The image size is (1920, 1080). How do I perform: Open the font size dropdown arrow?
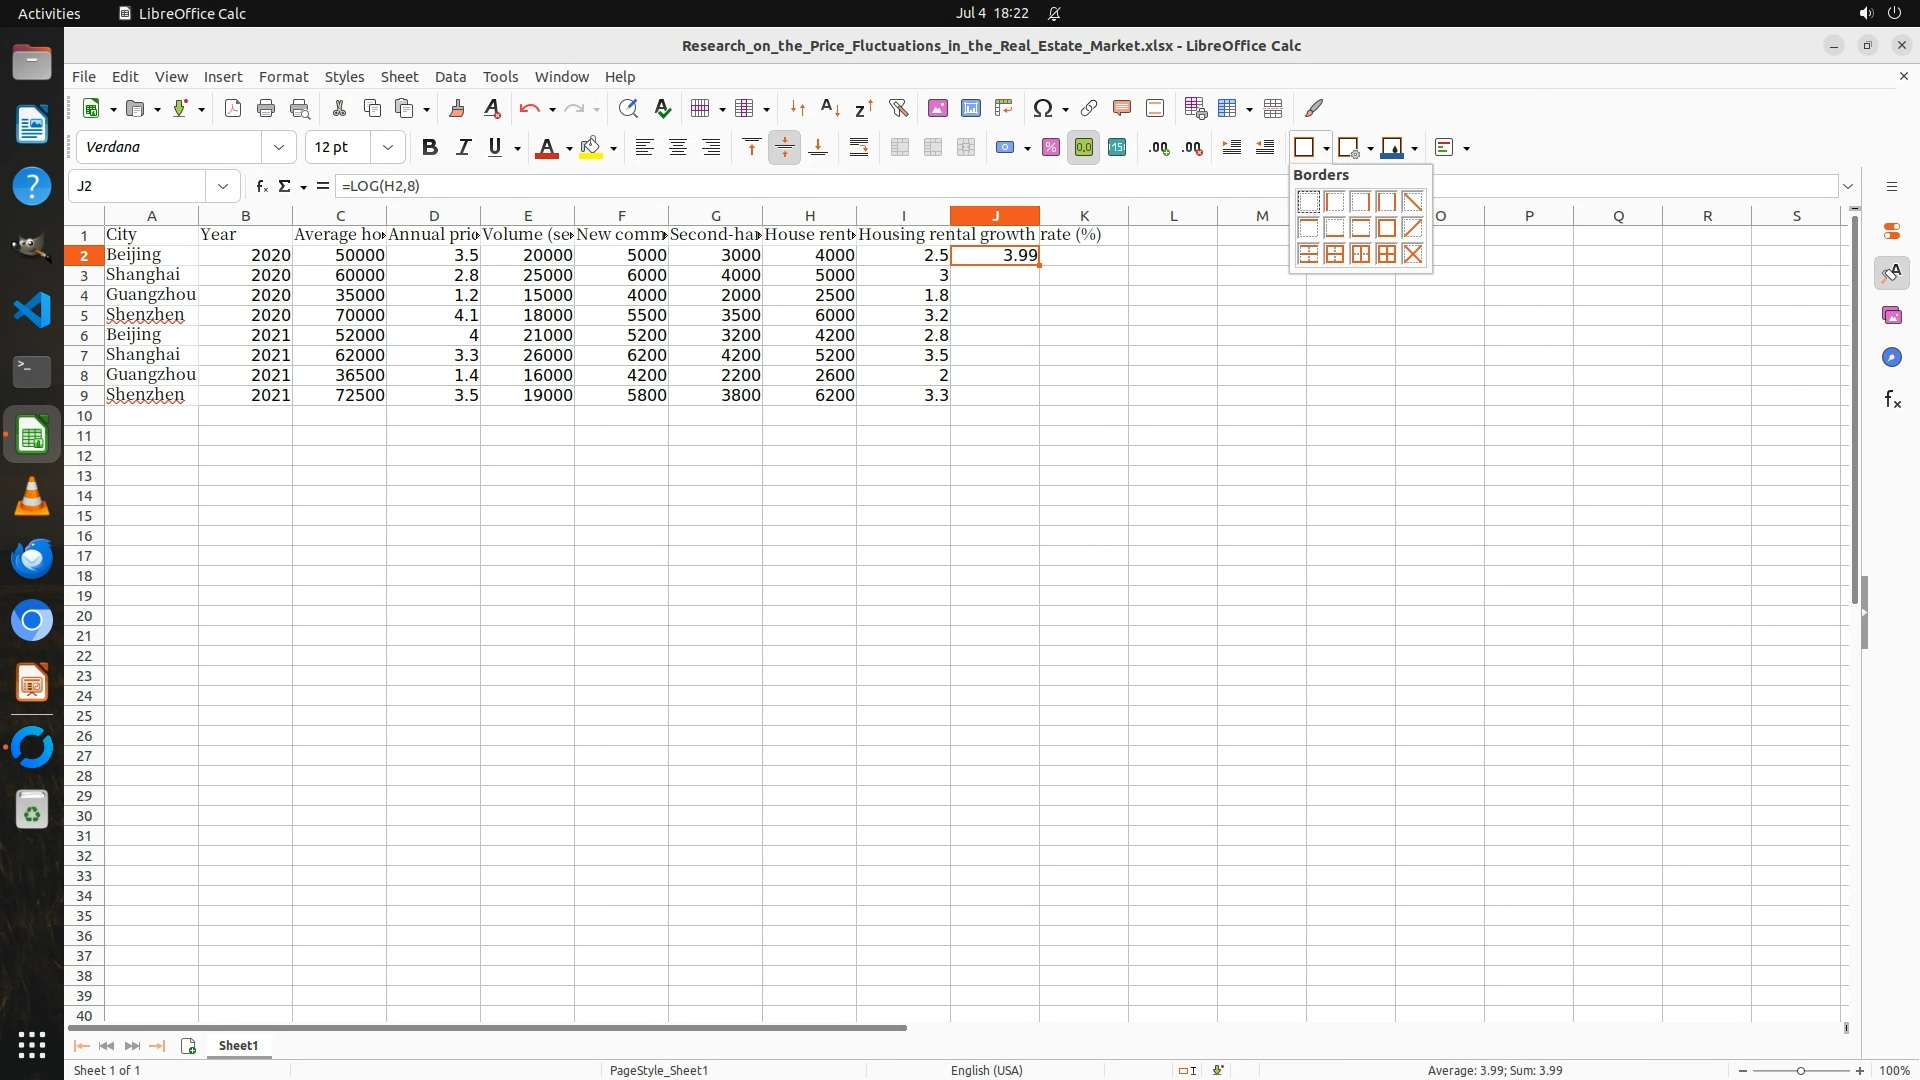click(x=388, y=148)
